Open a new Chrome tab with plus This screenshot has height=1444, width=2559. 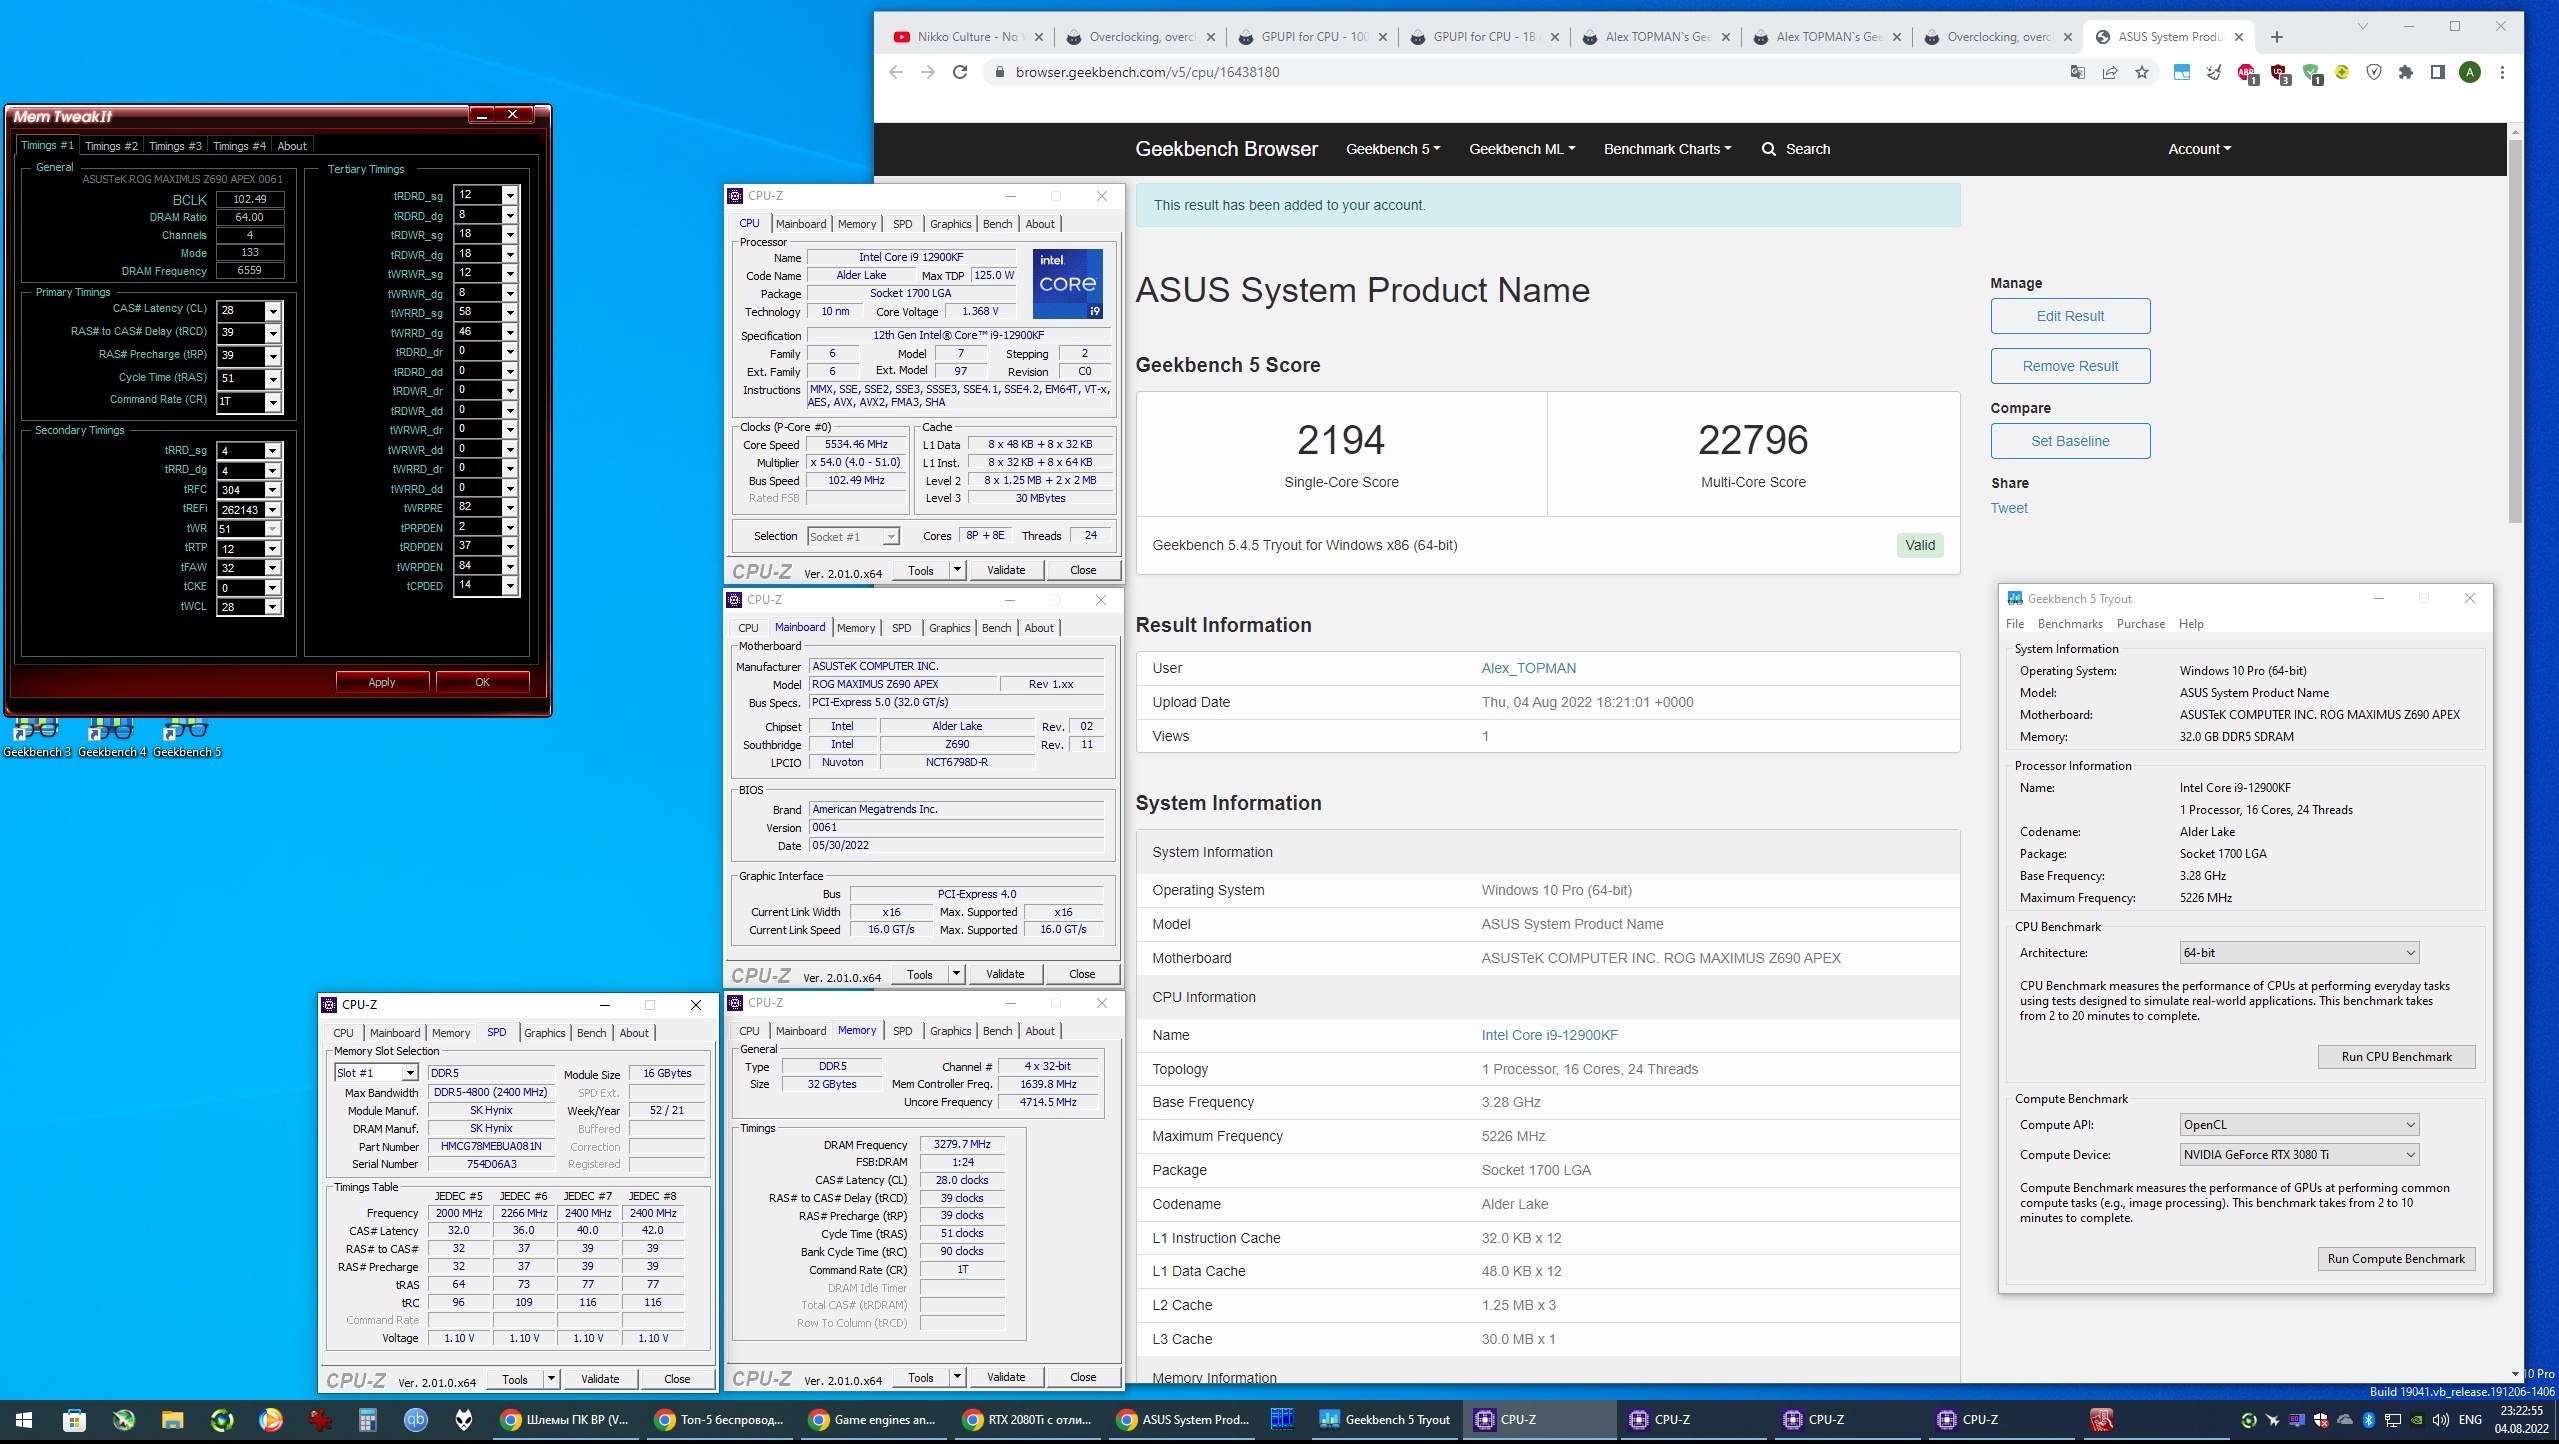click(2277, 37)
